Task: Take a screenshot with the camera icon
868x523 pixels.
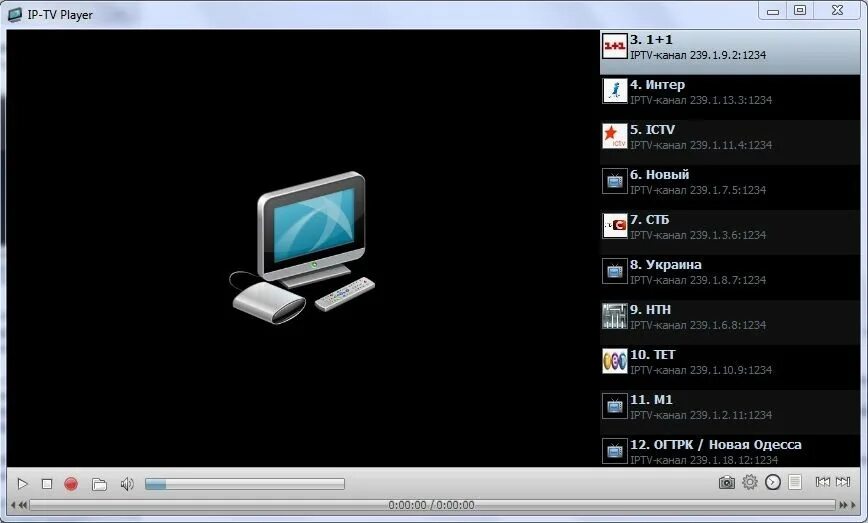Action: pyautogui.click(x=727, y=483)
